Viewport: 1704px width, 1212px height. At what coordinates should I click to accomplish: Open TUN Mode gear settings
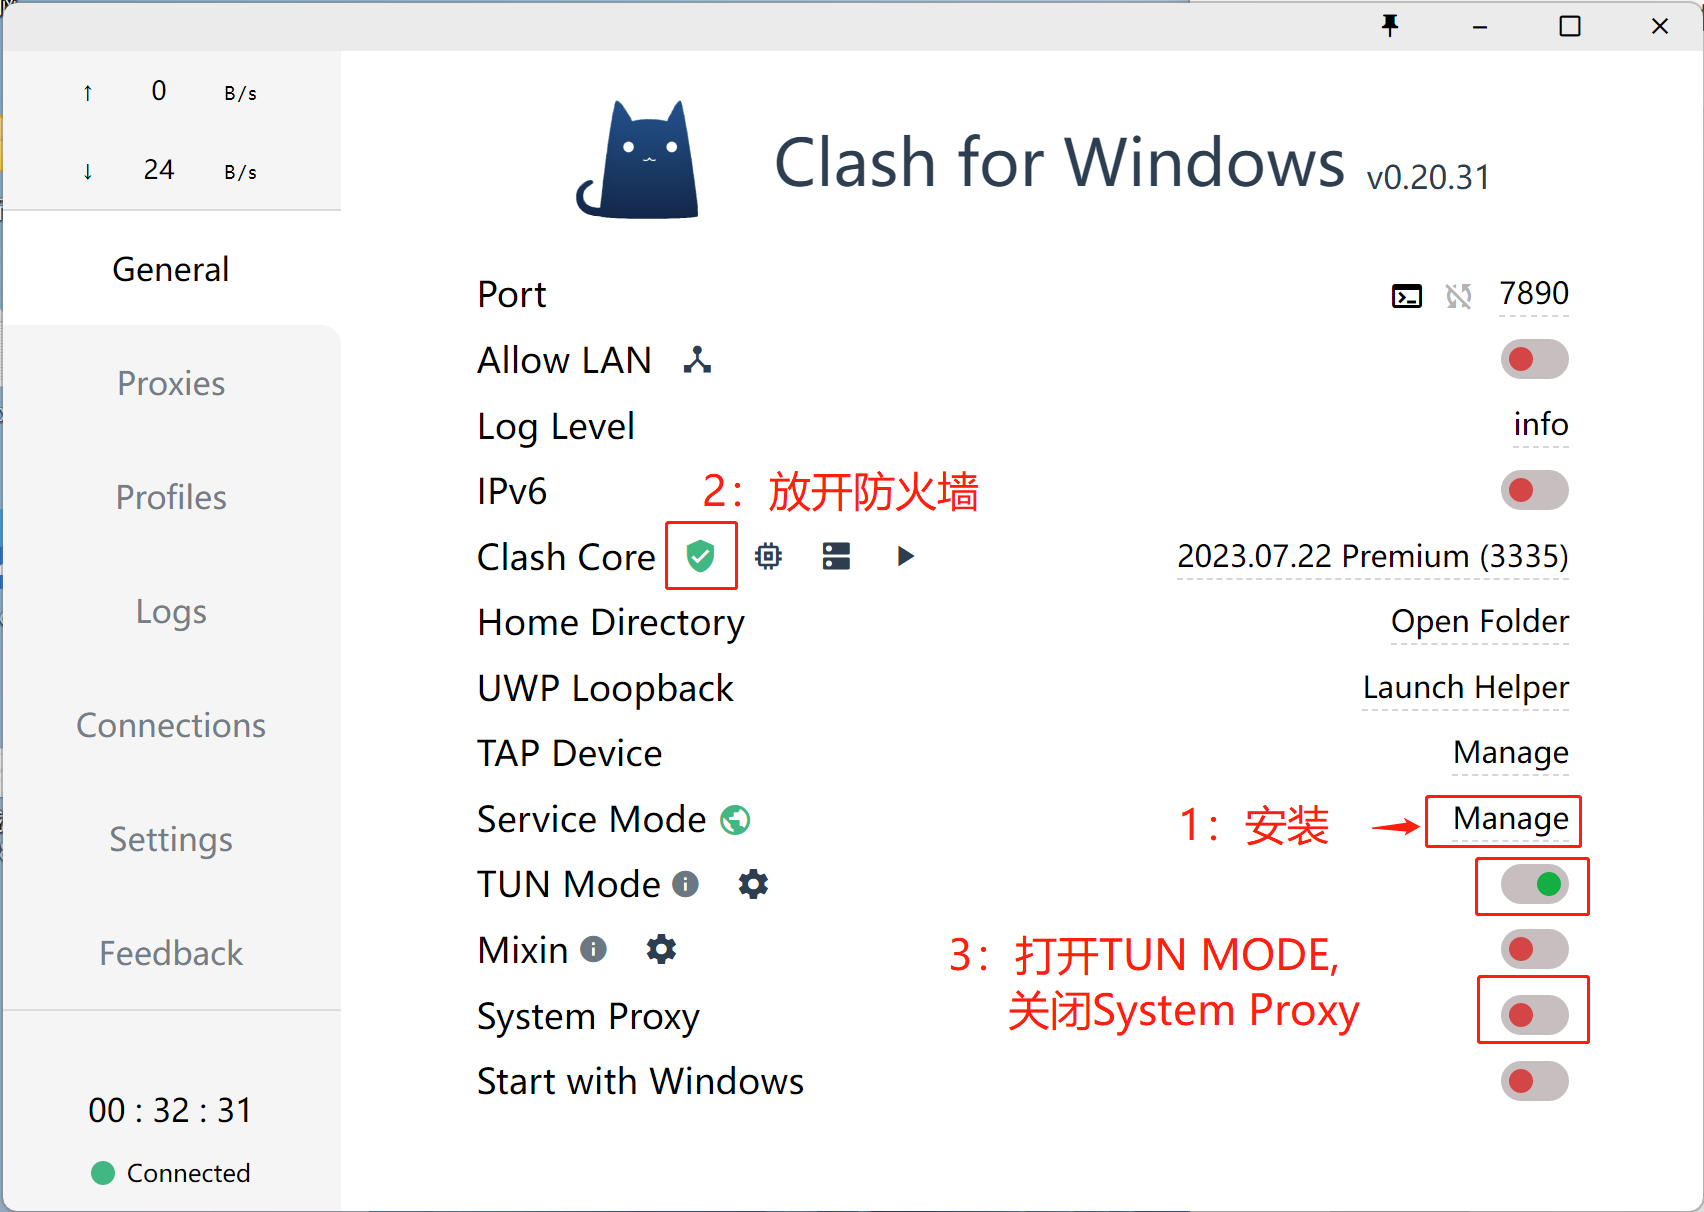[753, 884]
